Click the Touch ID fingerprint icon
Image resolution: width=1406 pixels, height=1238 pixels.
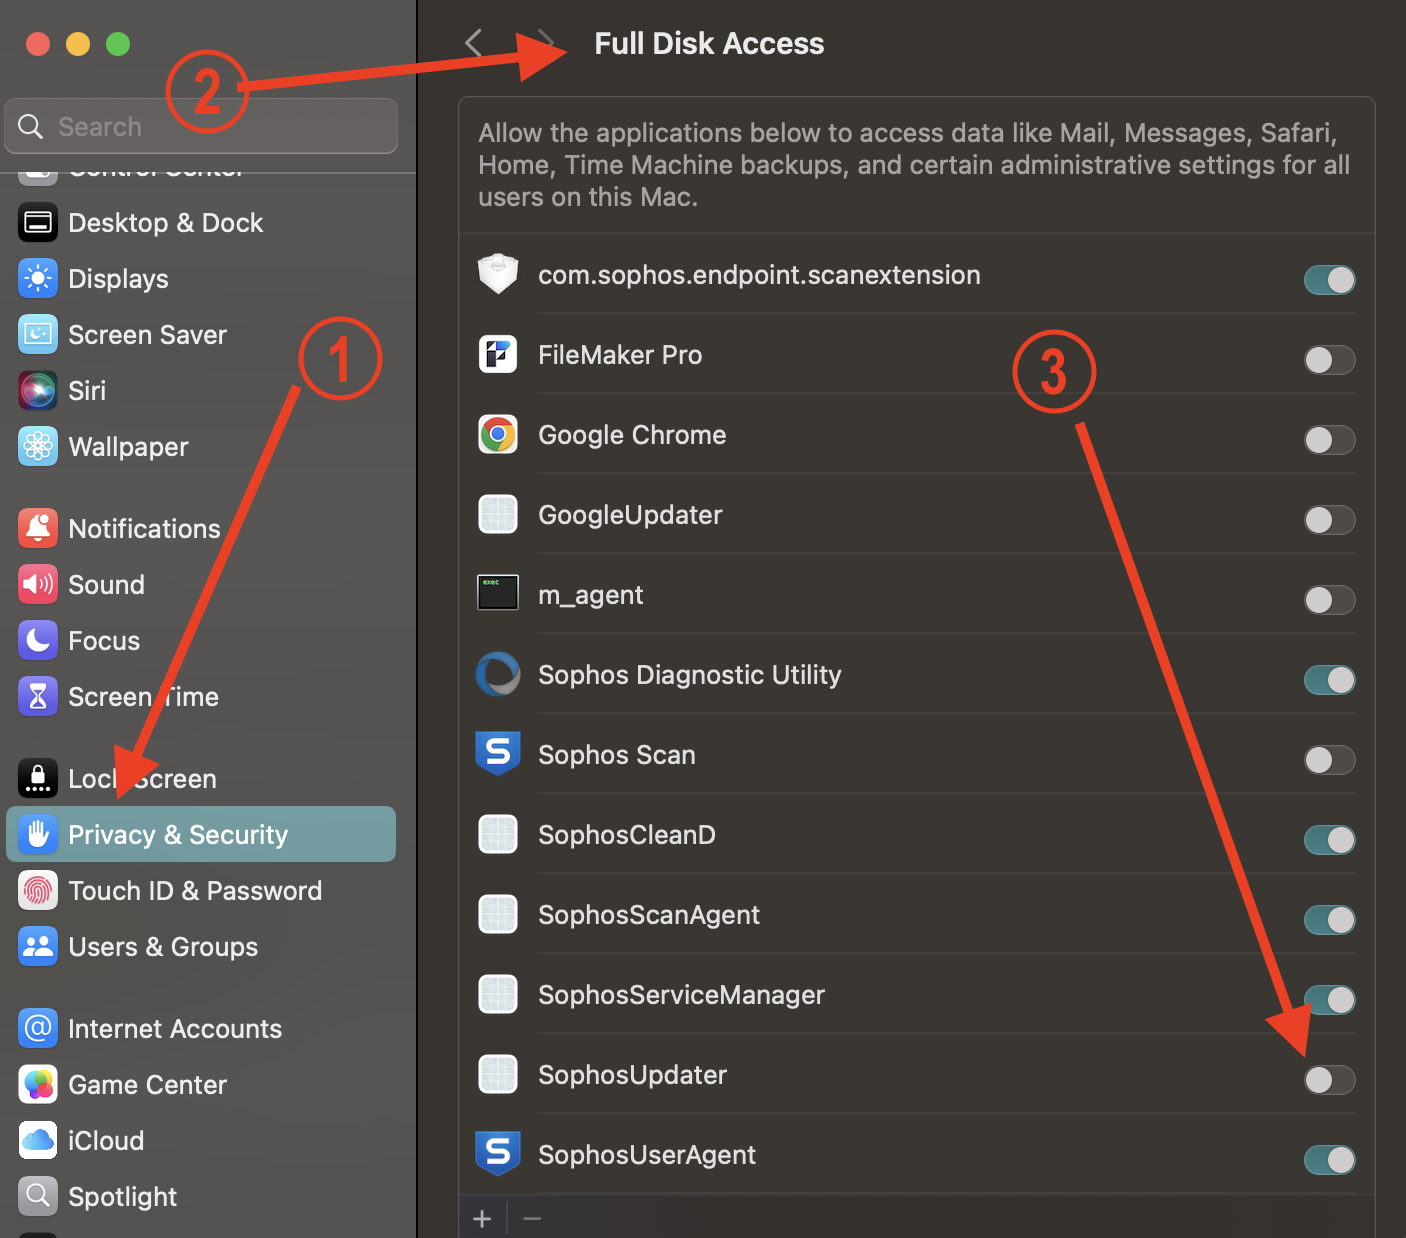pyautogui.click(x=38, y=891)
